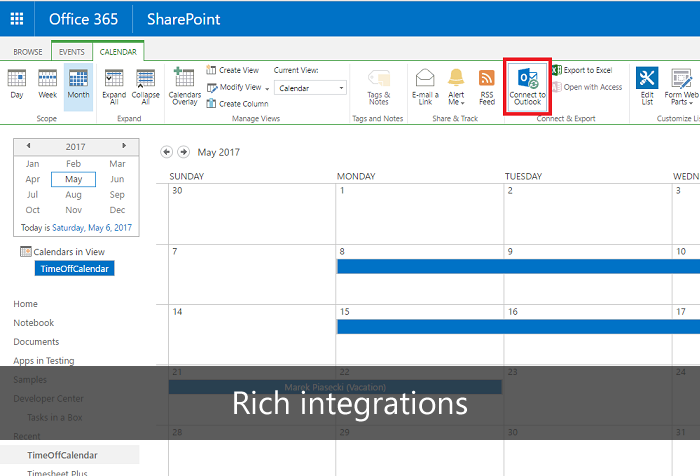This screenshot has width=700, height=476.
Task: Open the RSS Feed
Action: point(487,87)
